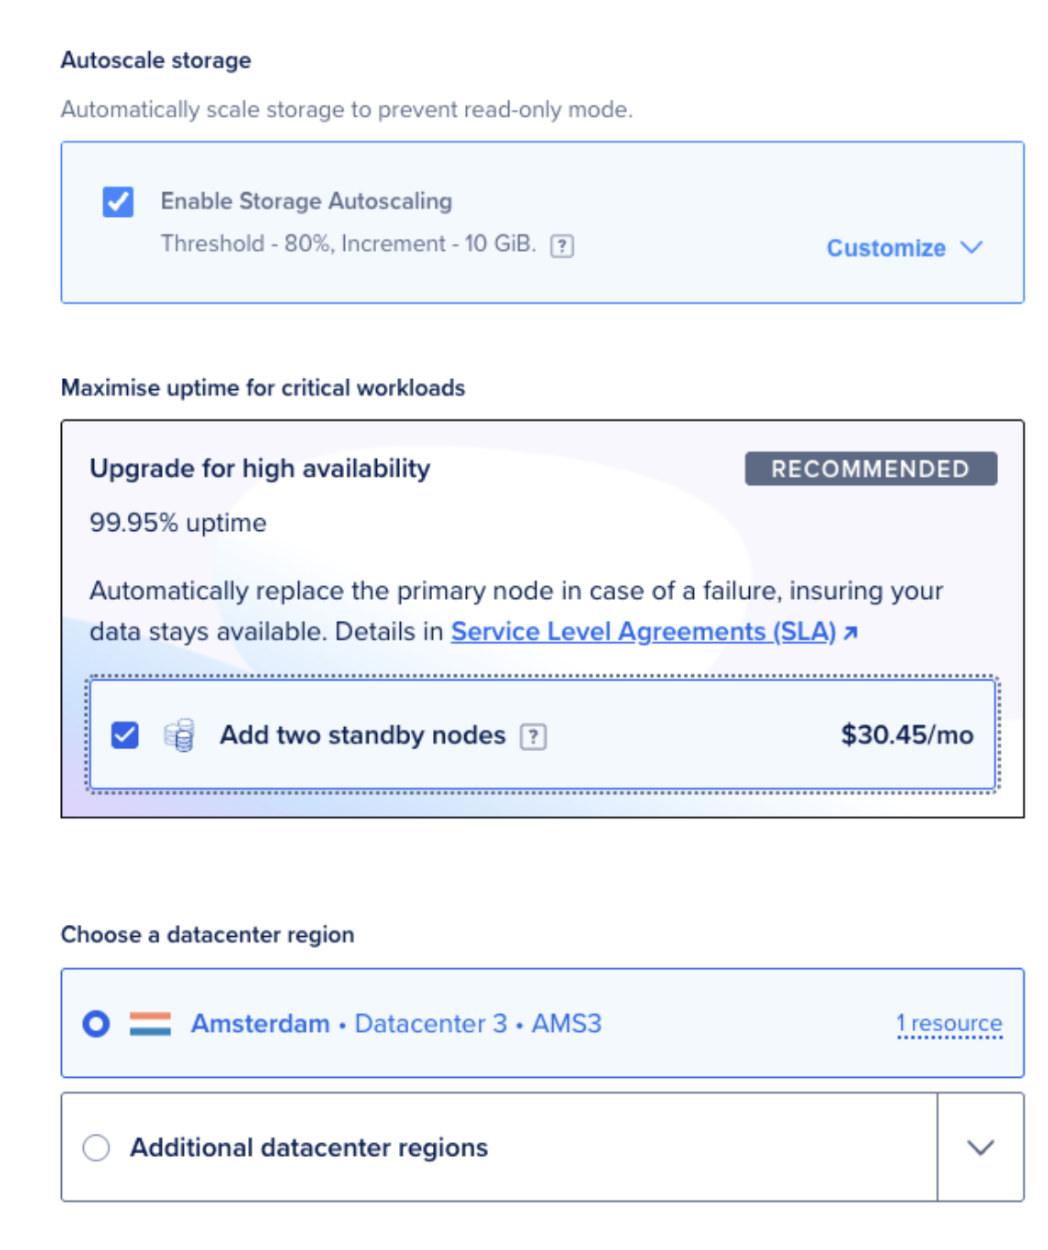Screen dimensions: 1048x1250
Task: Click the Netherlands flag icon
Action: 150,1024
